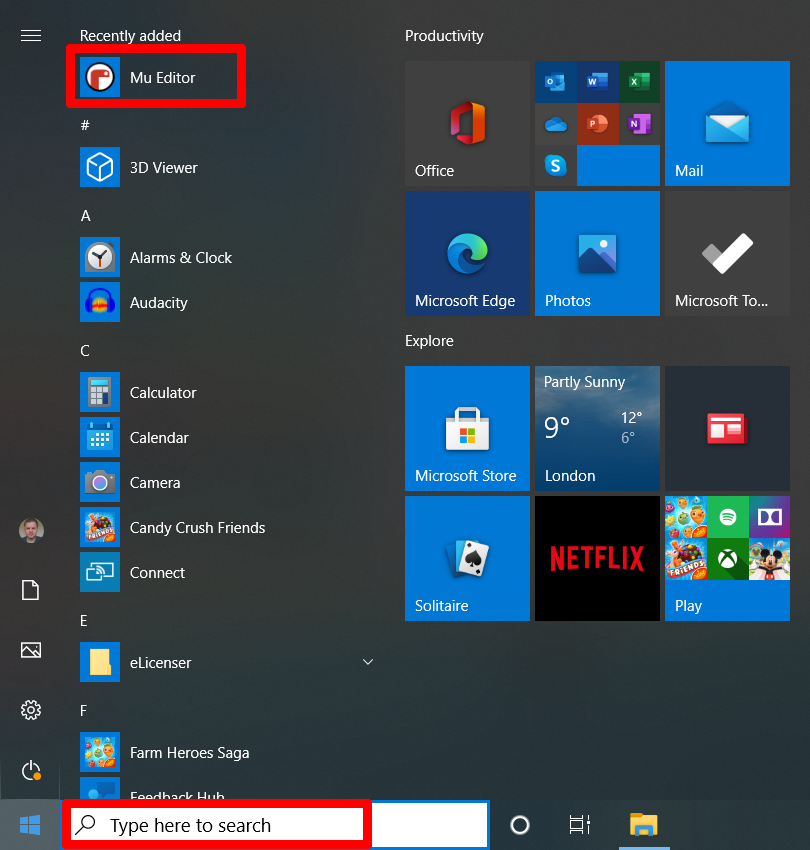Viewport: 810px width, 850px height.
Task: Click the Explore group header
Action: 429,341
